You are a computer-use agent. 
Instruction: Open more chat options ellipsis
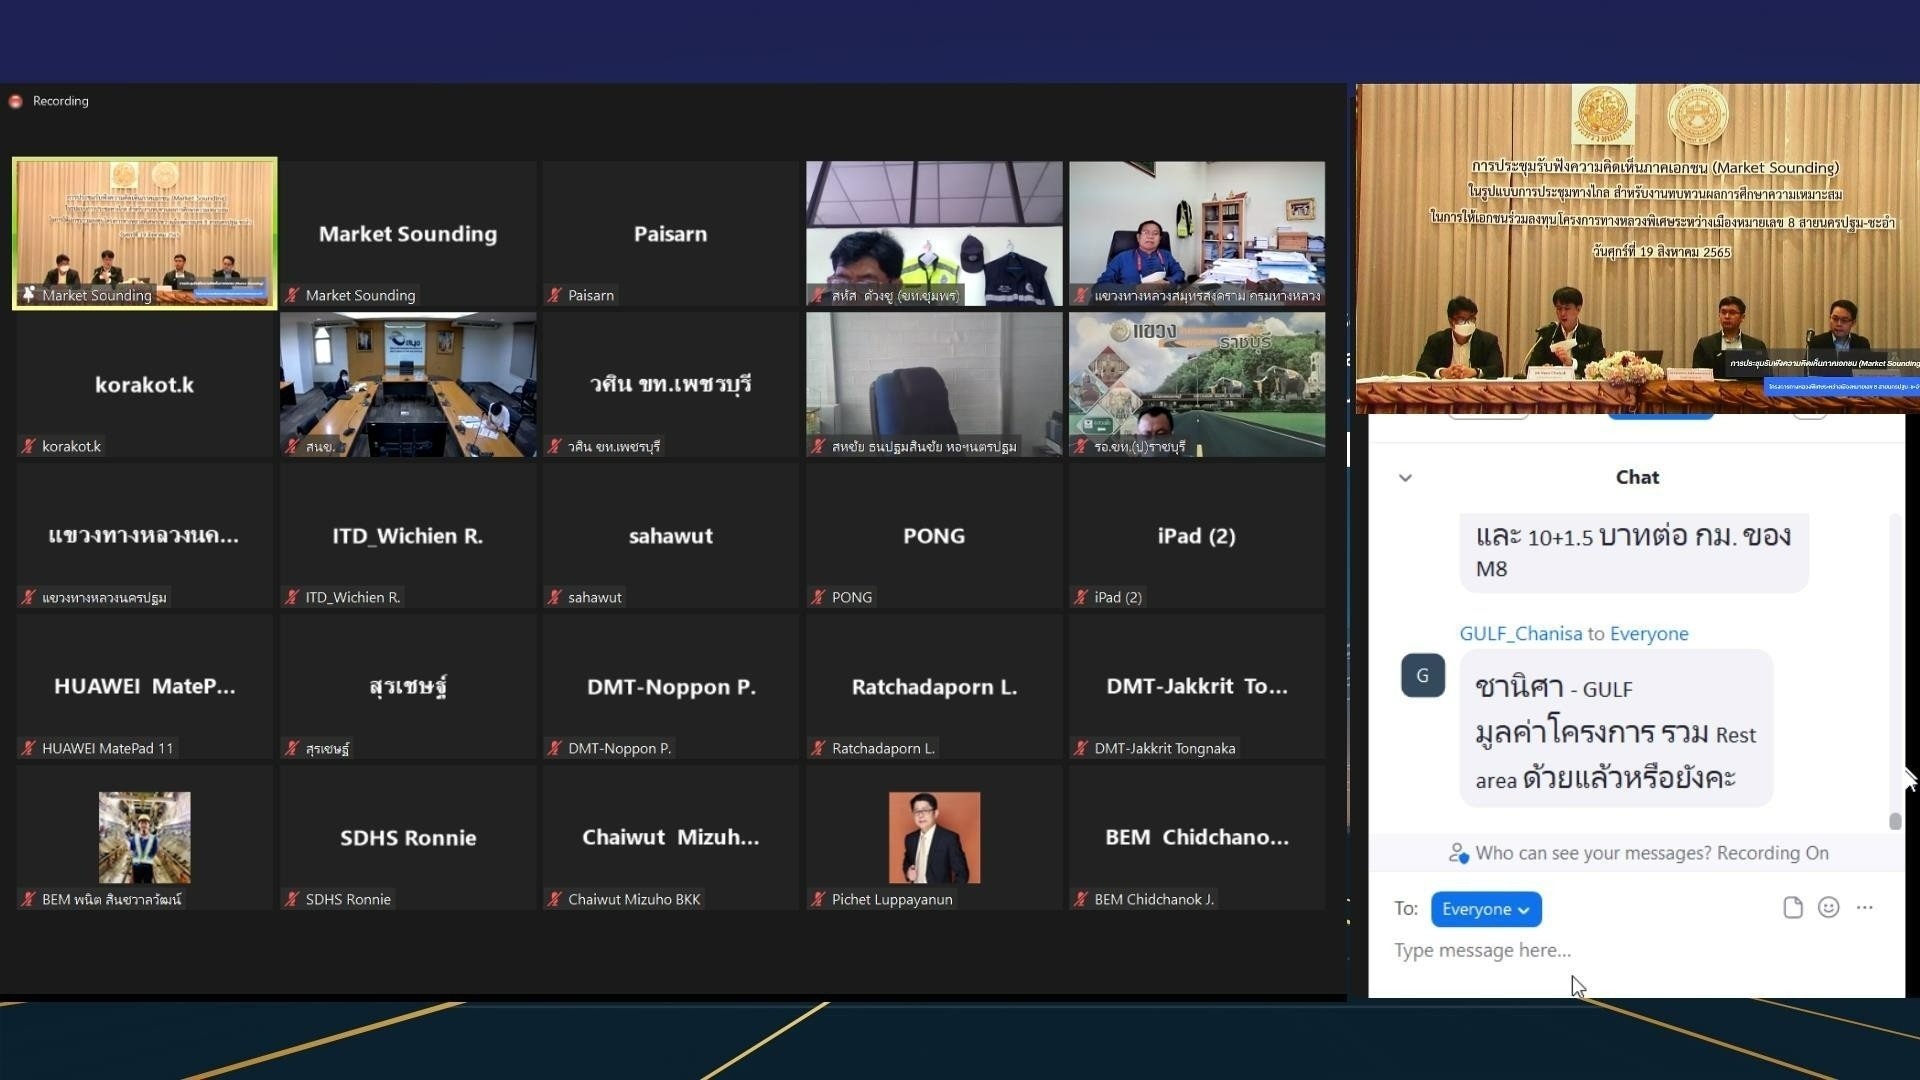[x=1864, y=908]
